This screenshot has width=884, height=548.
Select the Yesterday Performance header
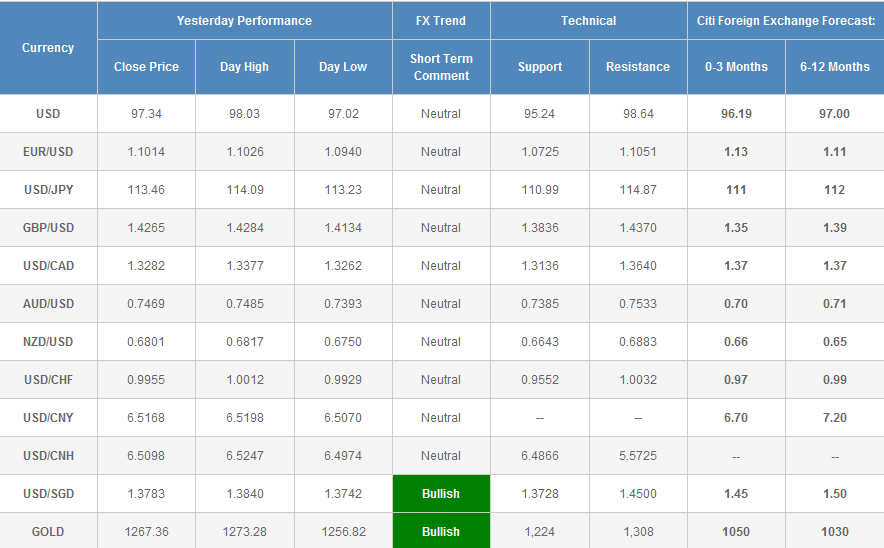point(244,21)
